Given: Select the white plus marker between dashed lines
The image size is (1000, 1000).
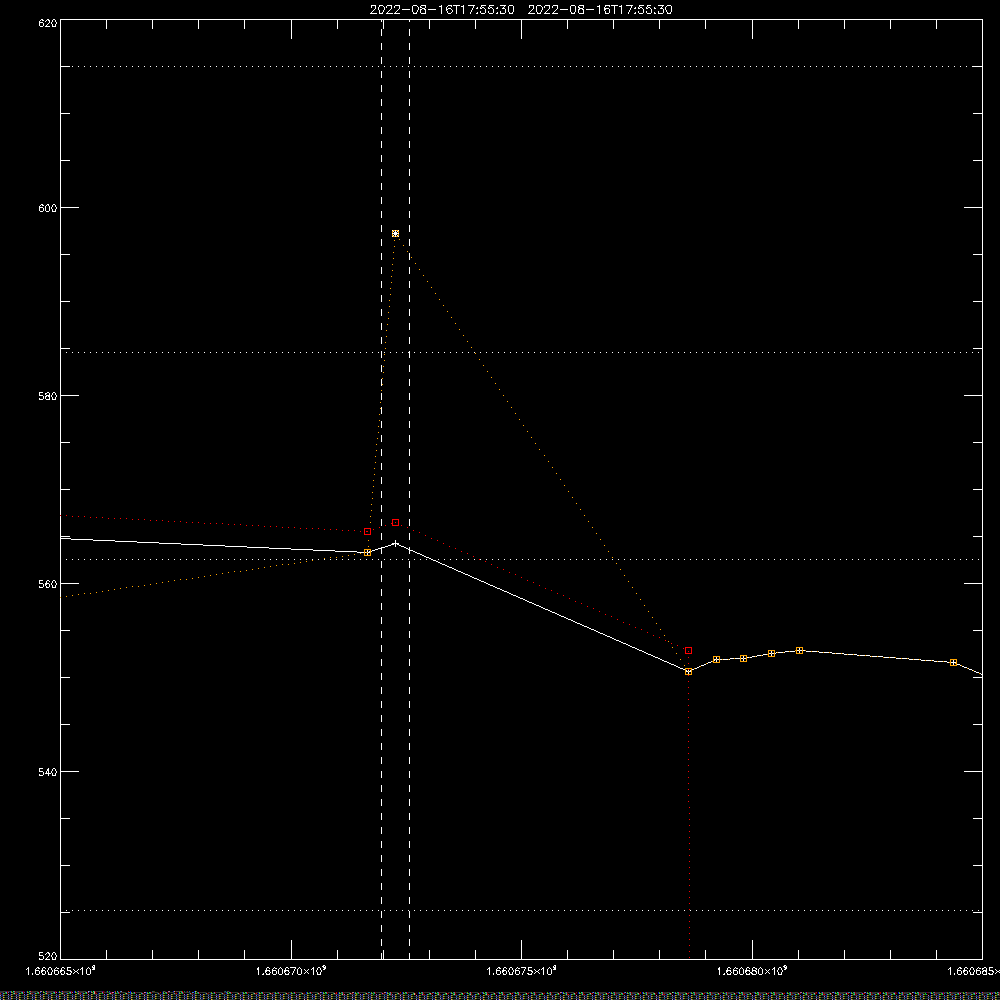Looking at the screenshot, I should coord(395,543).
